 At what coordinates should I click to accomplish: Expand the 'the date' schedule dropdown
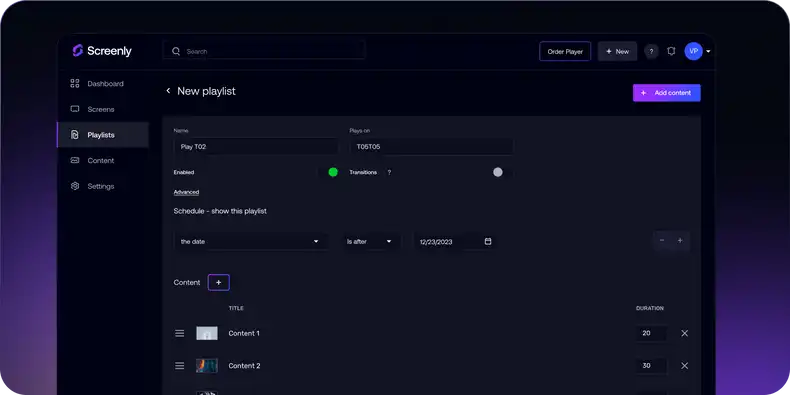click(251, 241)
